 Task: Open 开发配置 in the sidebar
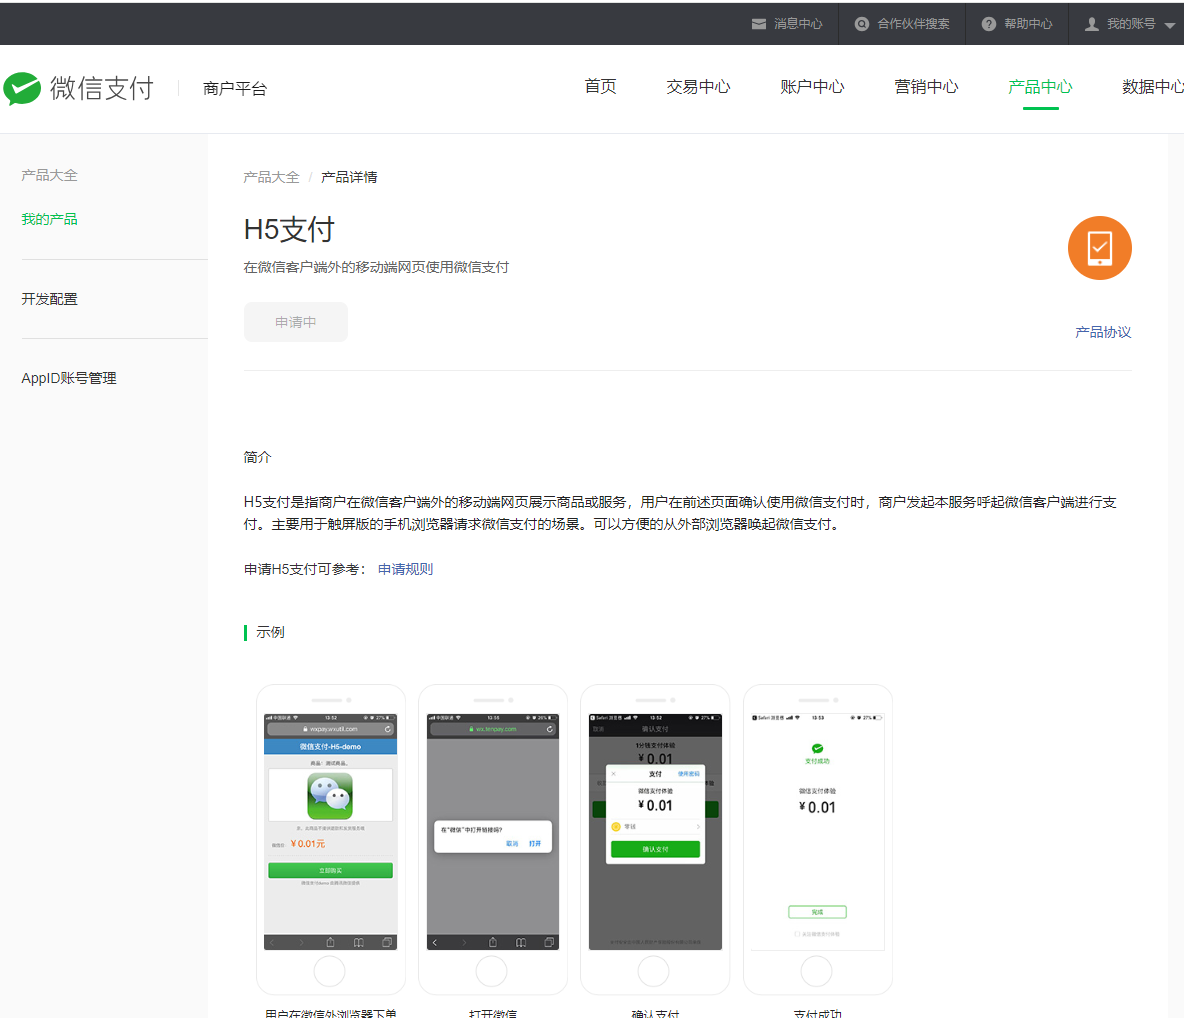[x=50, y=299]
